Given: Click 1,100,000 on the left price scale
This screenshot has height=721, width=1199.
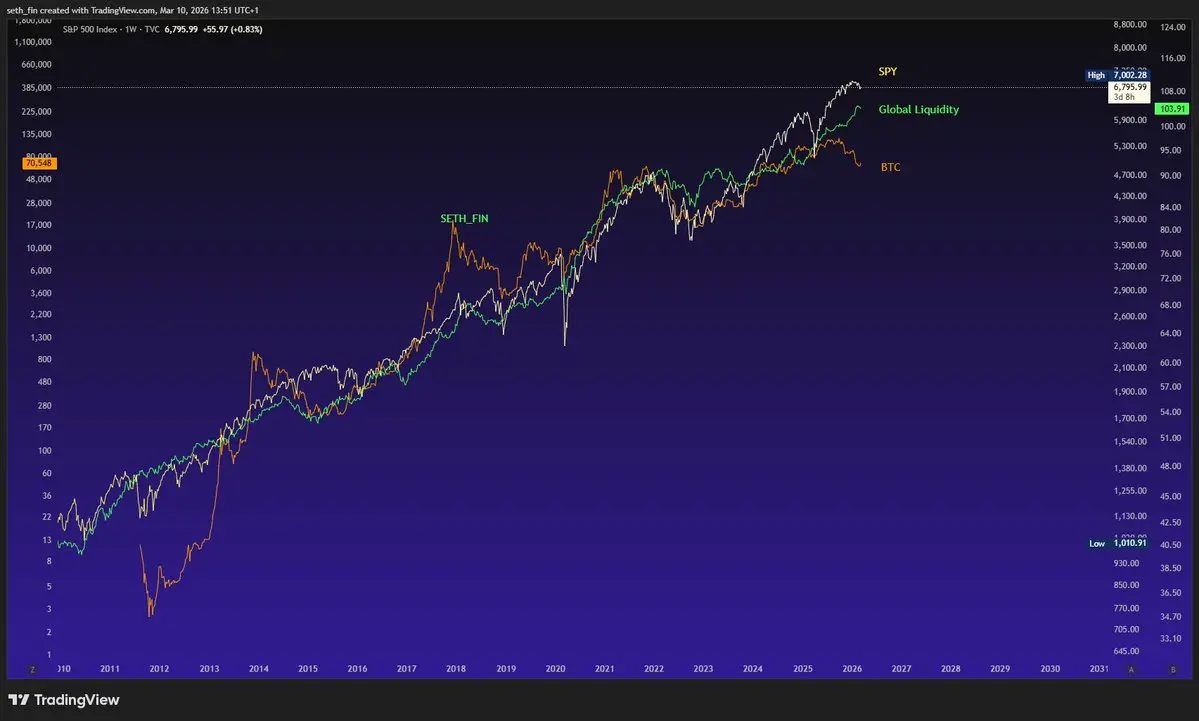Looking at the screenshot, I should [33, 42].
